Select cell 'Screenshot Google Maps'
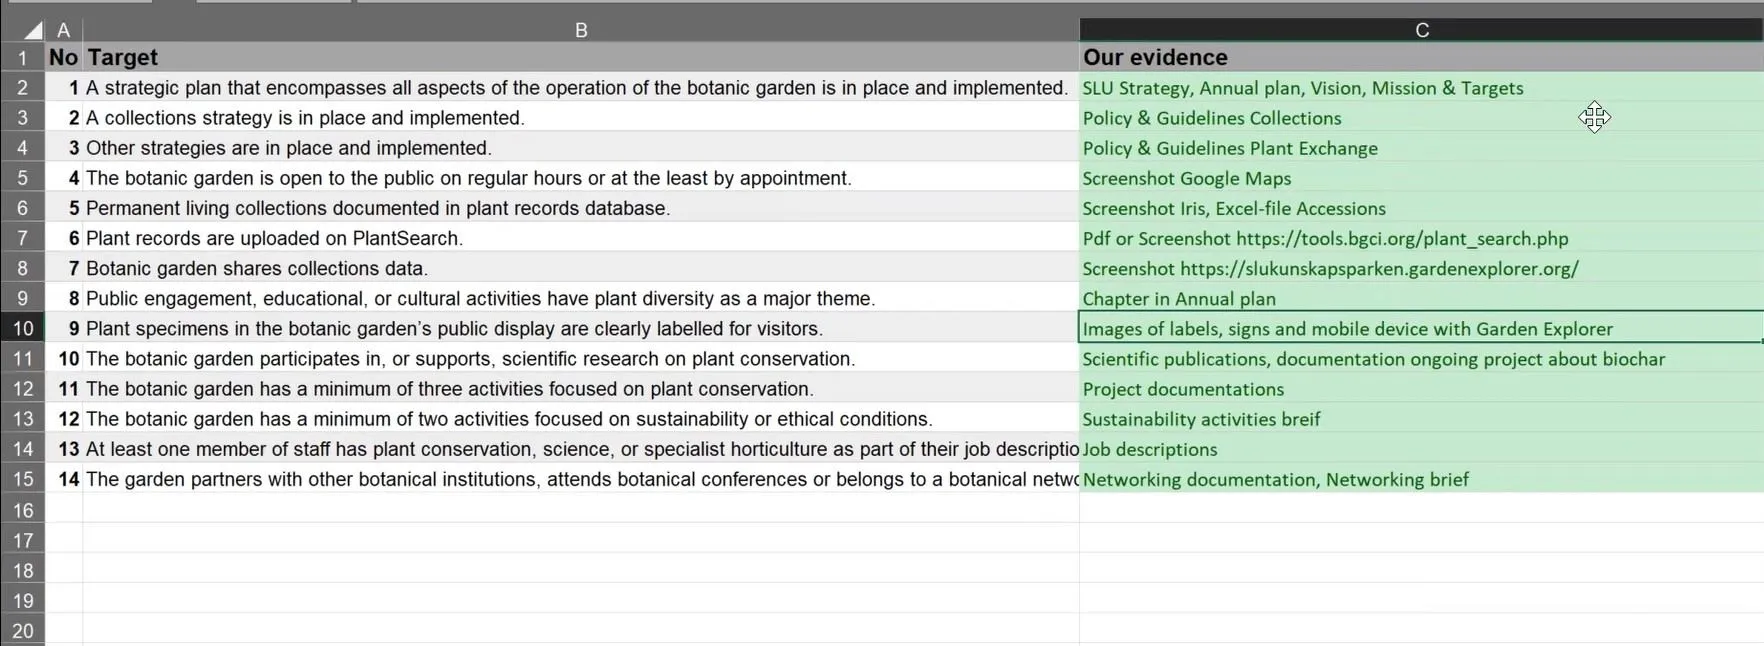 1422,178
